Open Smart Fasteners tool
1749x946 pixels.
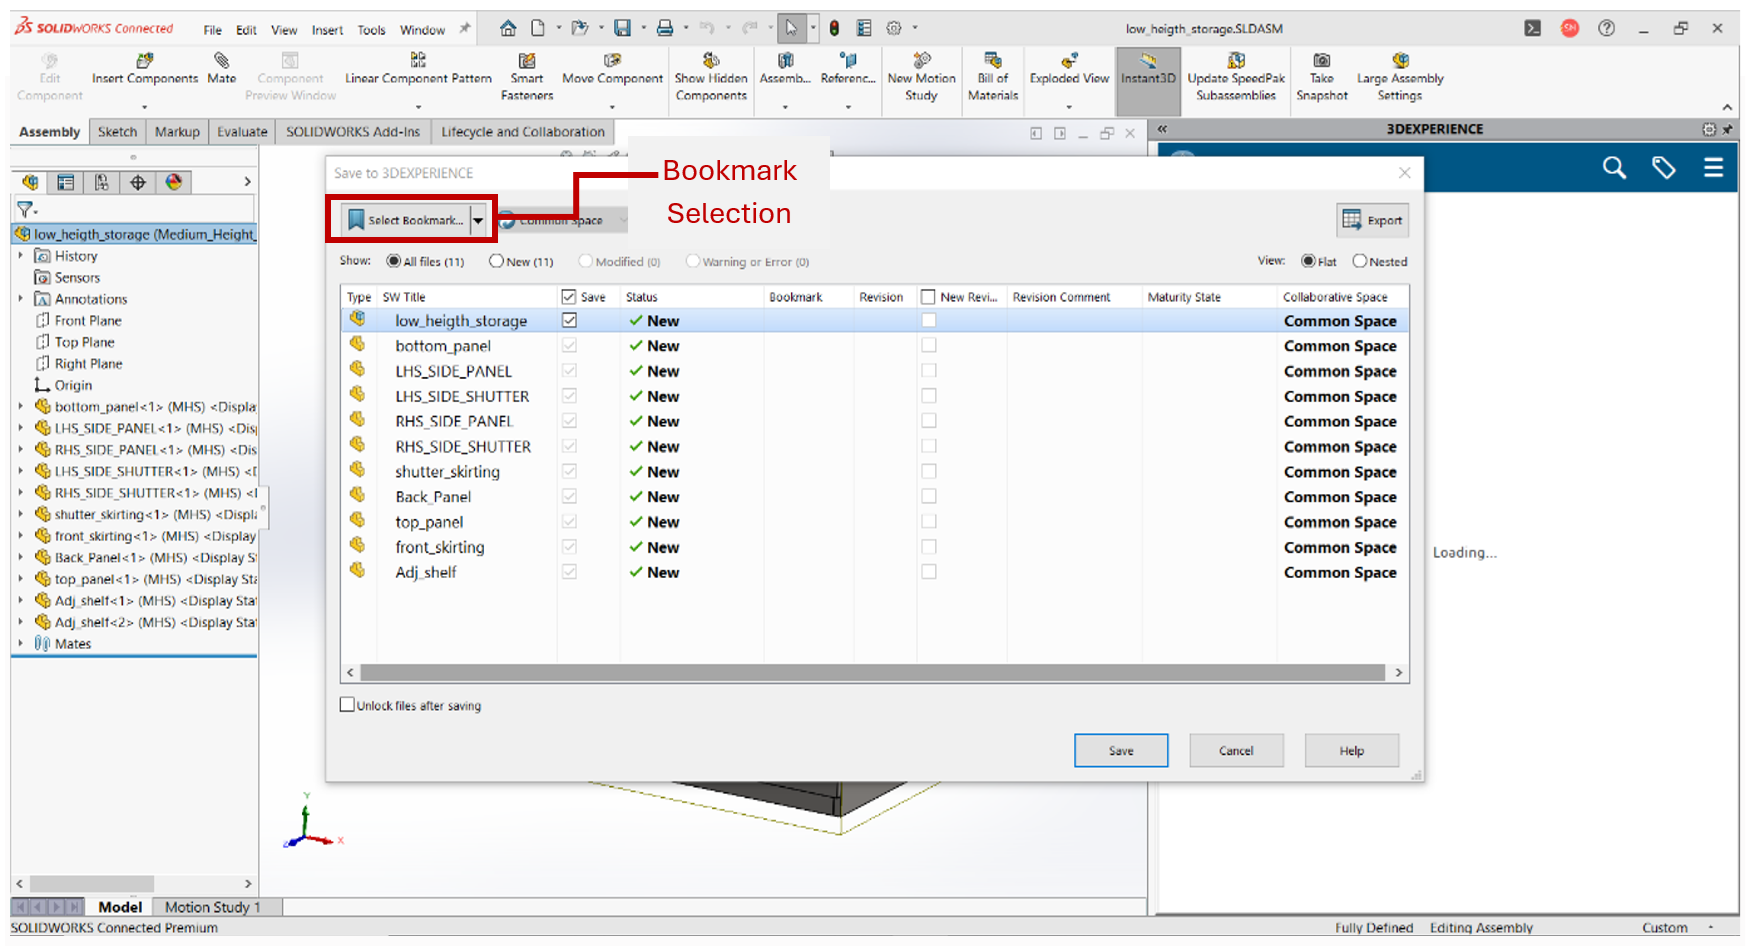point(527,62)
